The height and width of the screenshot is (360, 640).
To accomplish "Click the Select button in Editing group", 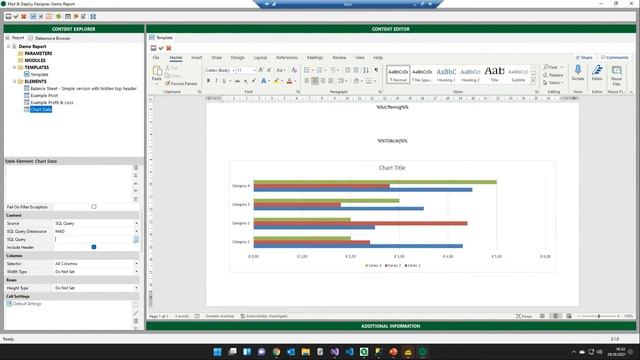I will 553,82.
